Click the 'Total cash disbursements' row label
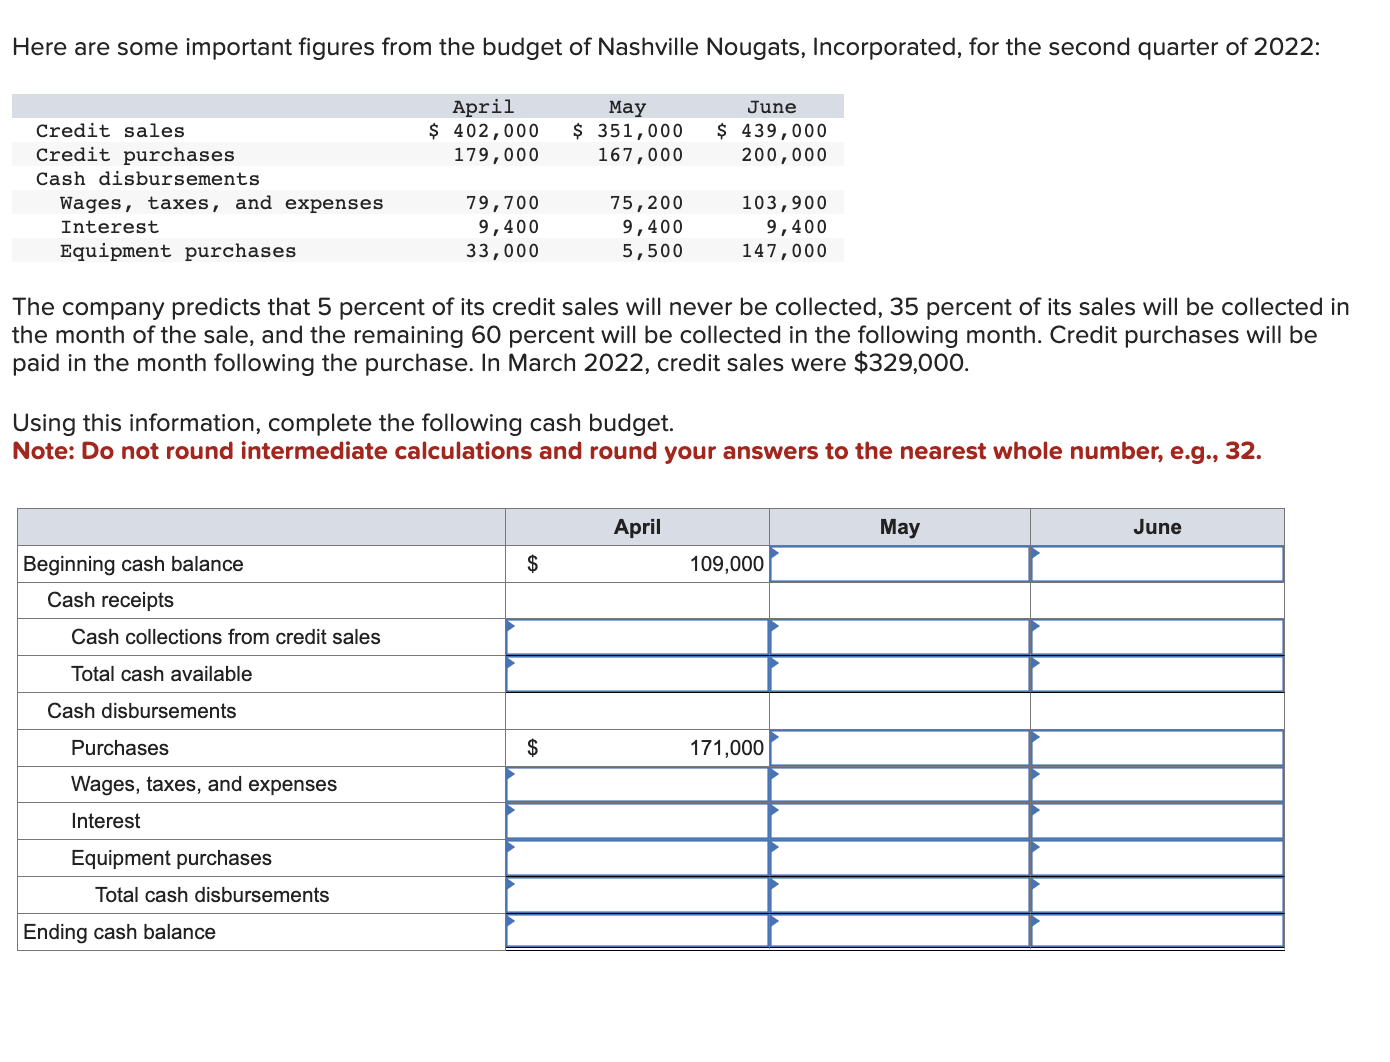This screenshot has height=1062, width=1390. (212, 895)
